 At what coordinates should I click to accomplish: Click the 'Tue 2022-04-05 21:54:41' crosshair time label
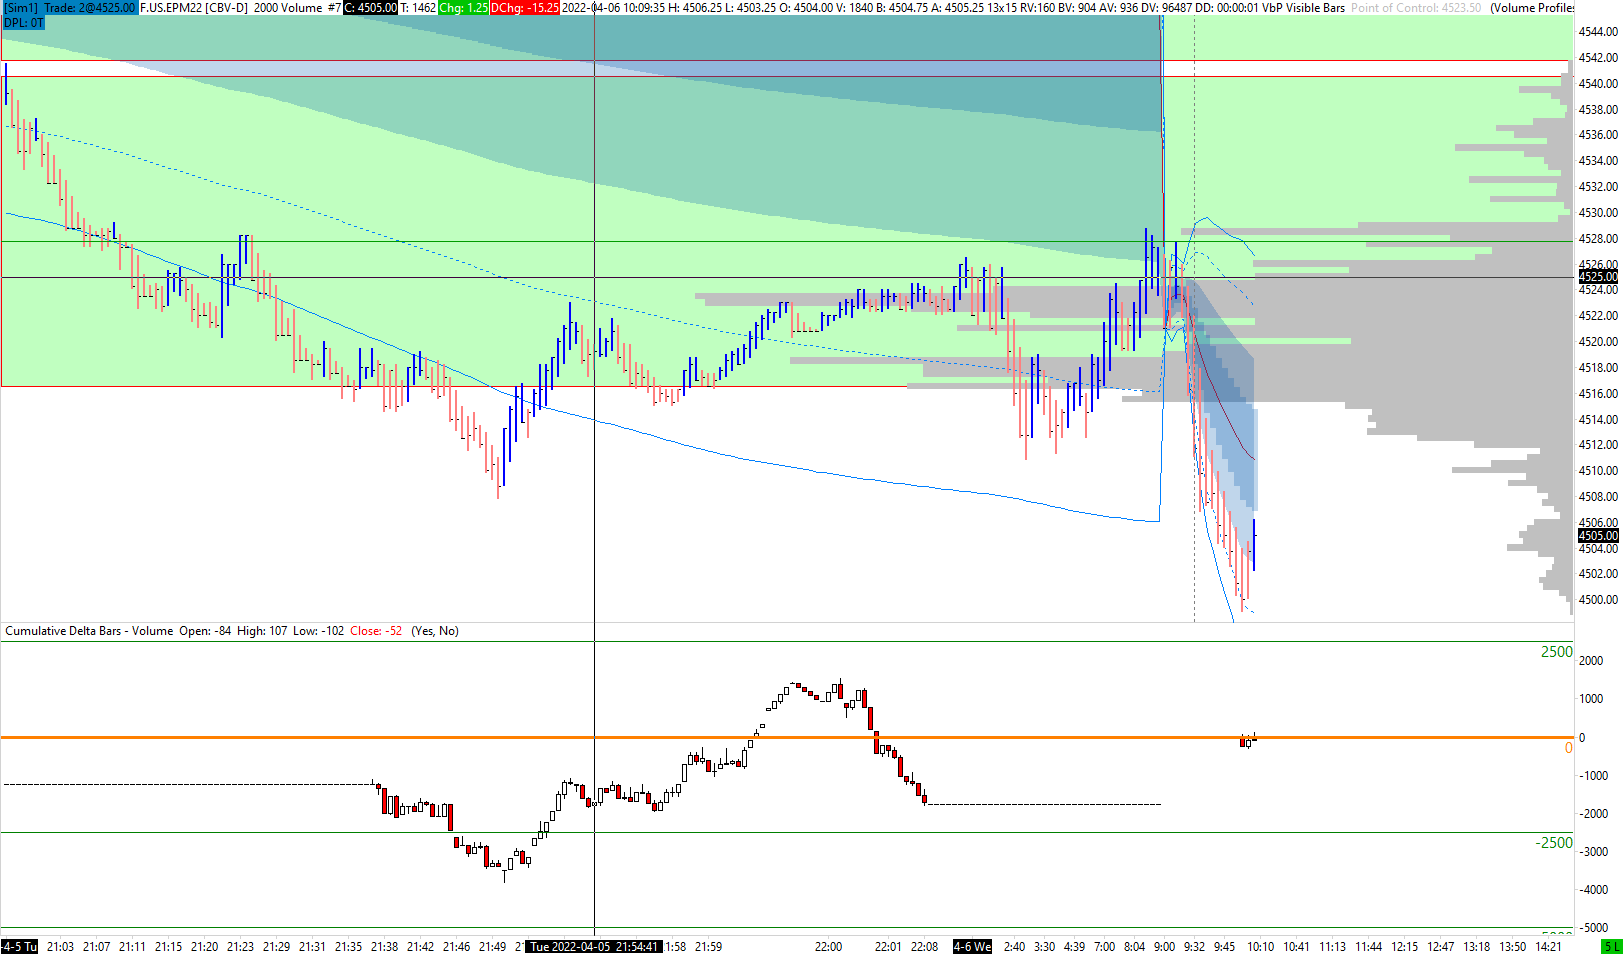(594, 947)
